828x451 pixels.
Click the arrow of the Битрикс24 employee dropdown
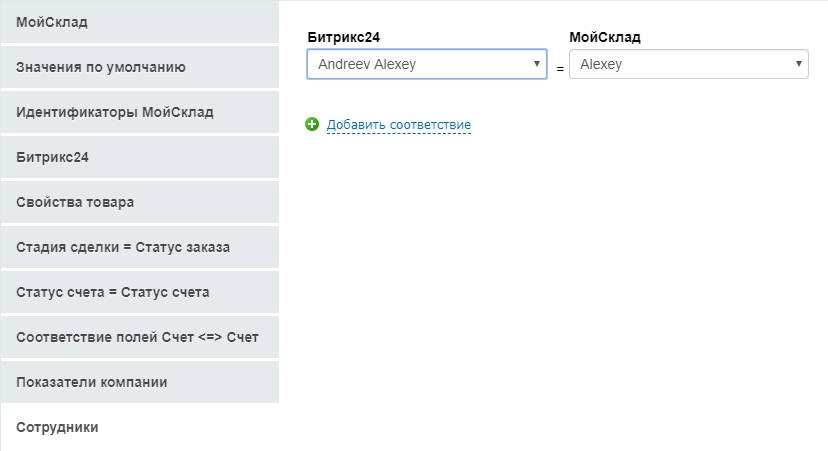coord(537,64)
